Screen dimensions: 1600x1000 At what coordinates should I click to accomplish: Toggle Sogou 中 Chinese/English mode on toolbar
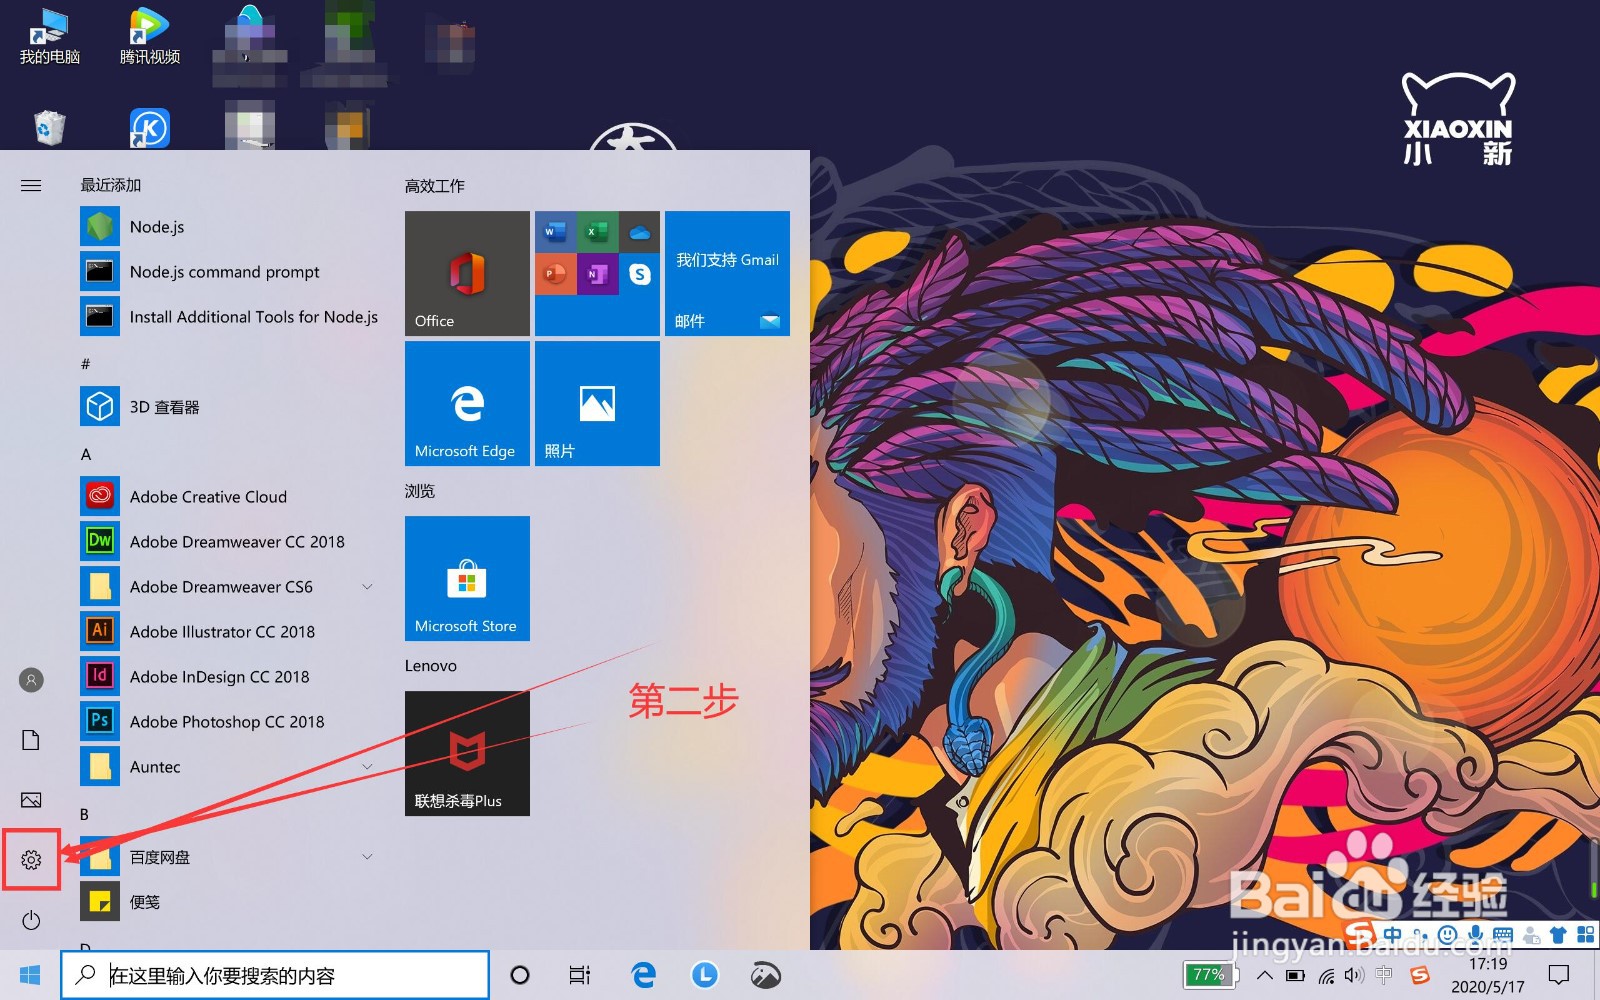click(x=1392, y=935)
